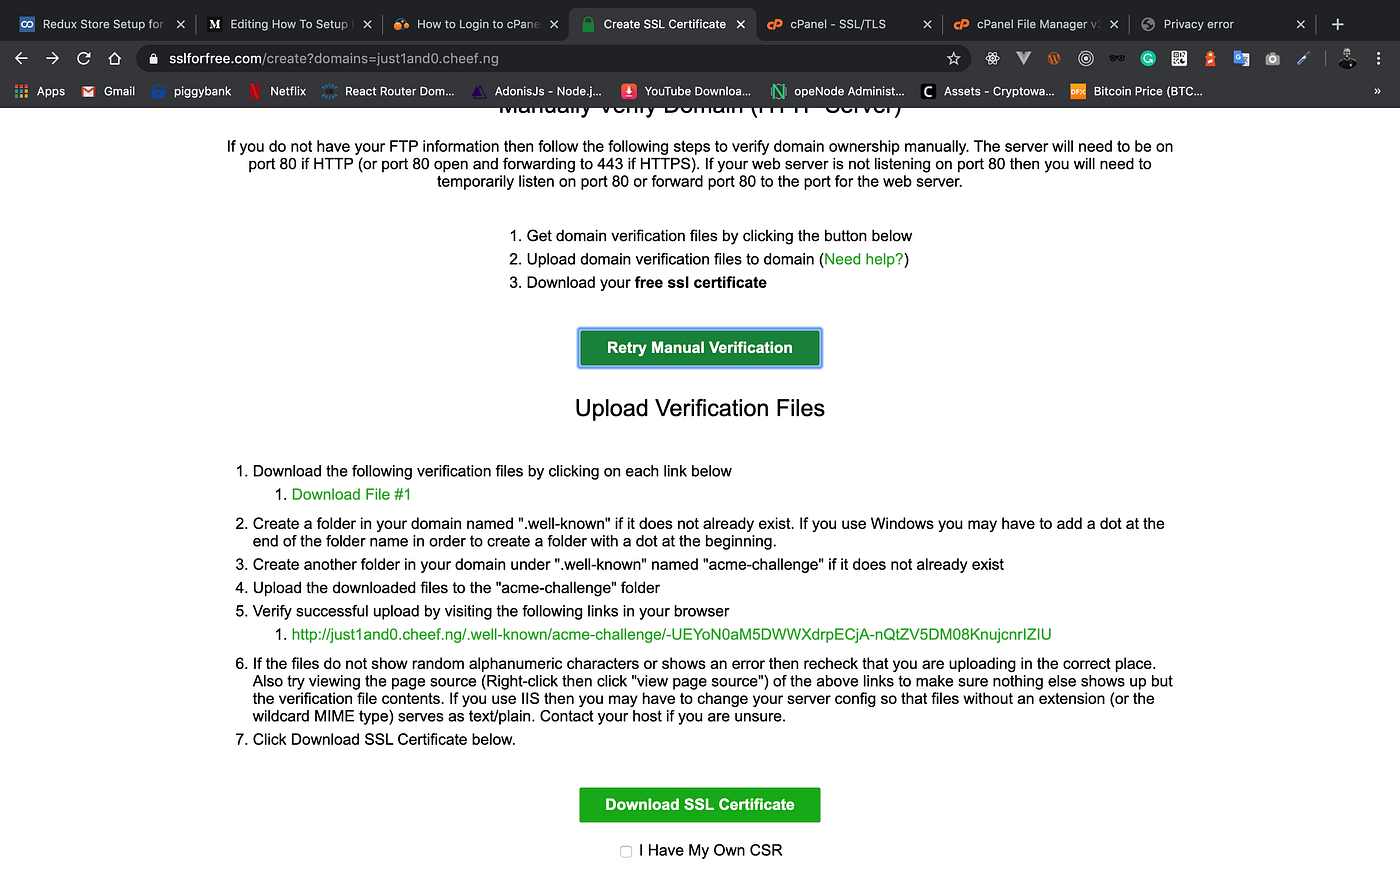Open the color picker eyedropper extension
Screen dimensions: 1400x875
point(1303,58)
